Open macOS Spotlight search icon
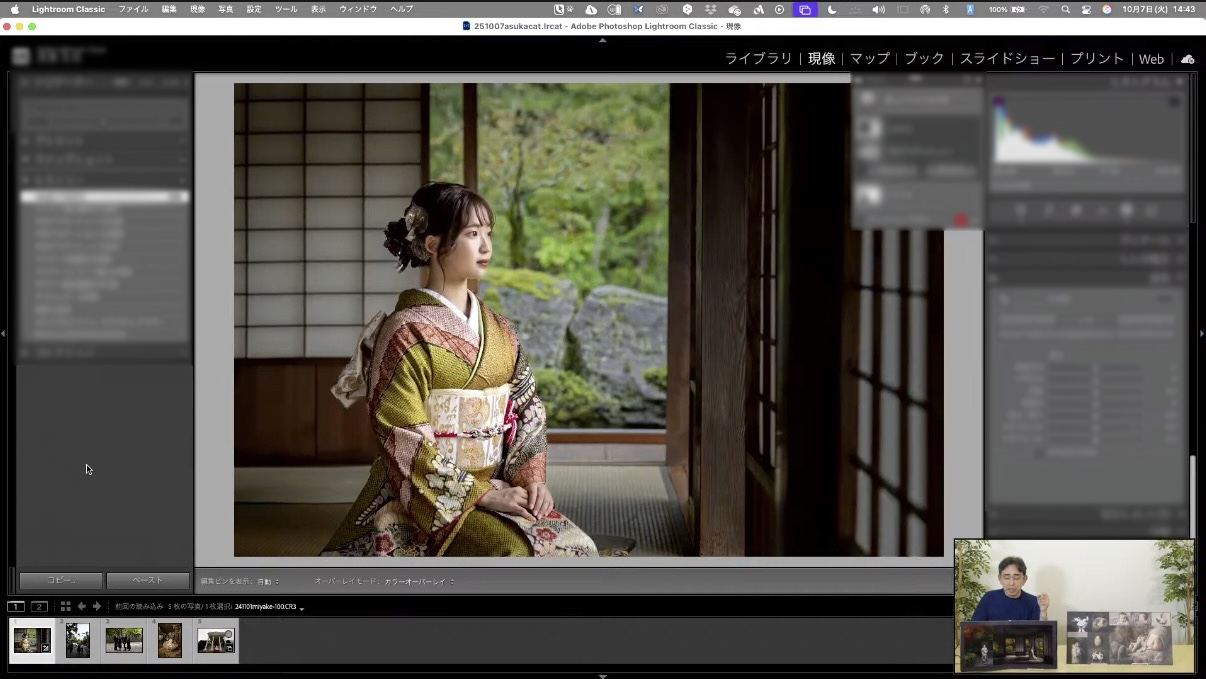The height and width of the screenshot is (679, 1206). [x=1065, y=9]
